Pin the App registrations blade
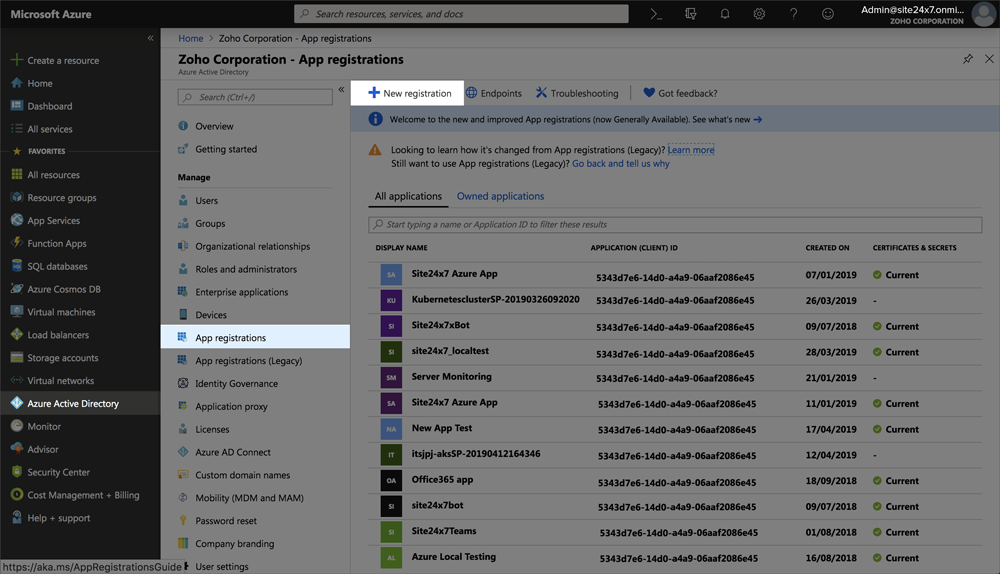The width and height of the screenshot is (1000, 574). [x=967, y=59]
